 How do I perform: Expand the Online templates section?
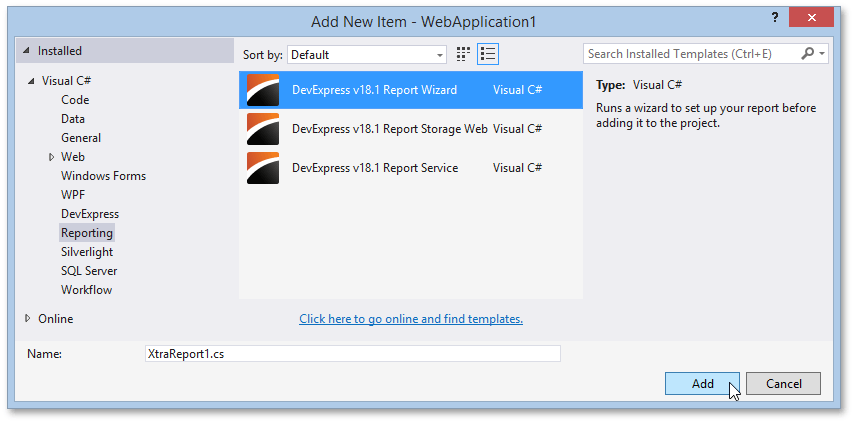[x=27, y=319]
